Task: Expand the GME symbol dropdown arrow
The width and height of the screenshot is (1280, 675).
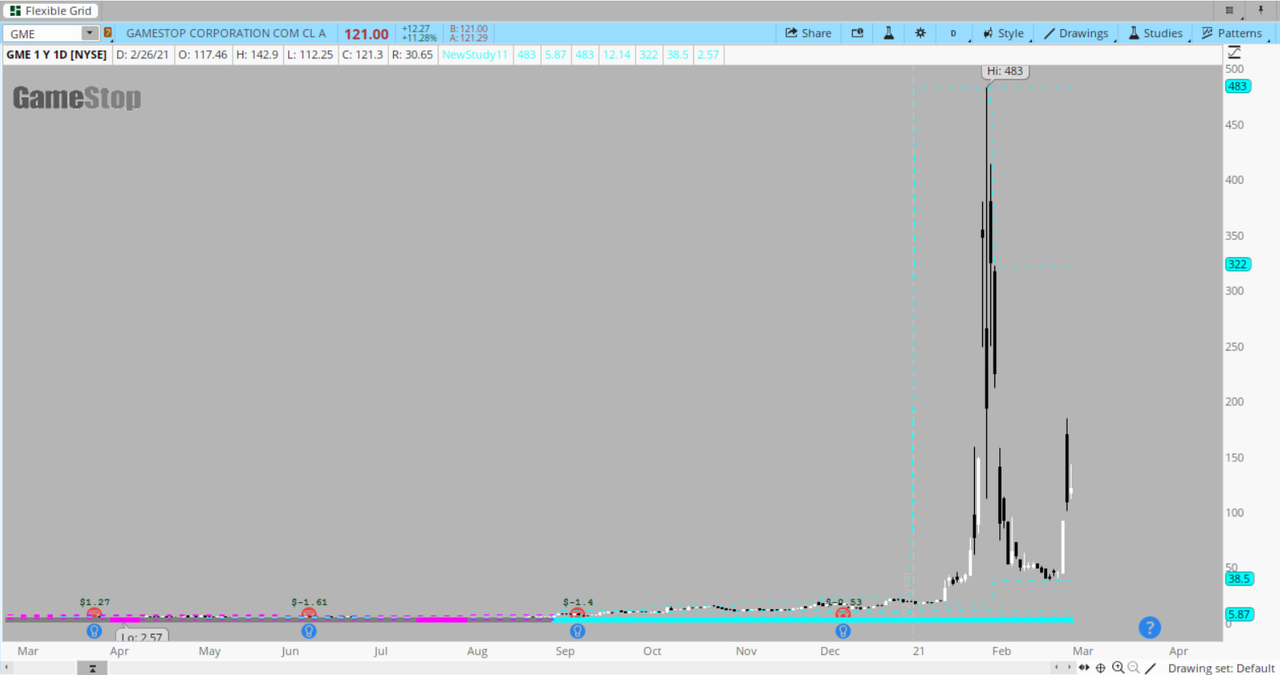Action: point(91,33)
